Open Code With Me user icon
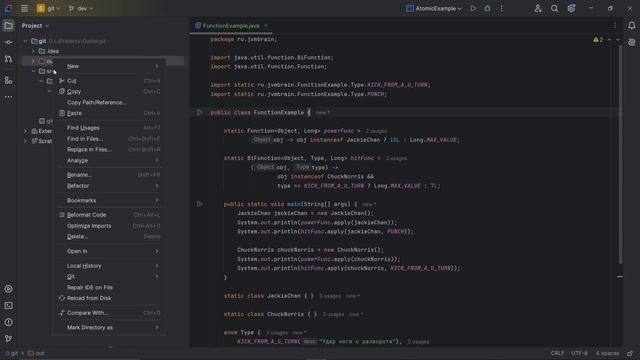Image resolution: width=640 pixels, height=360 pixels. pos(538,8)
